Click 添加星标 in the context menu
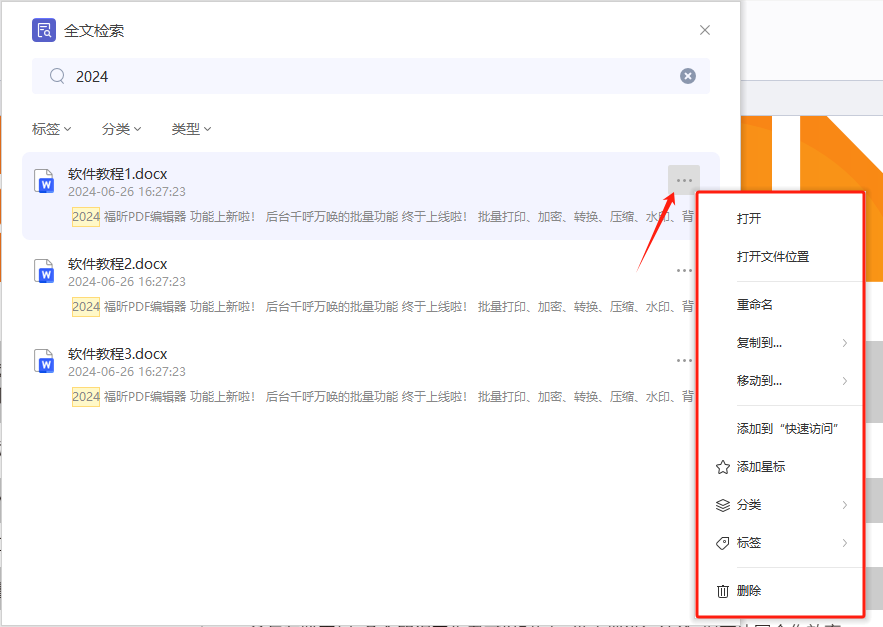 coord(781,467)
